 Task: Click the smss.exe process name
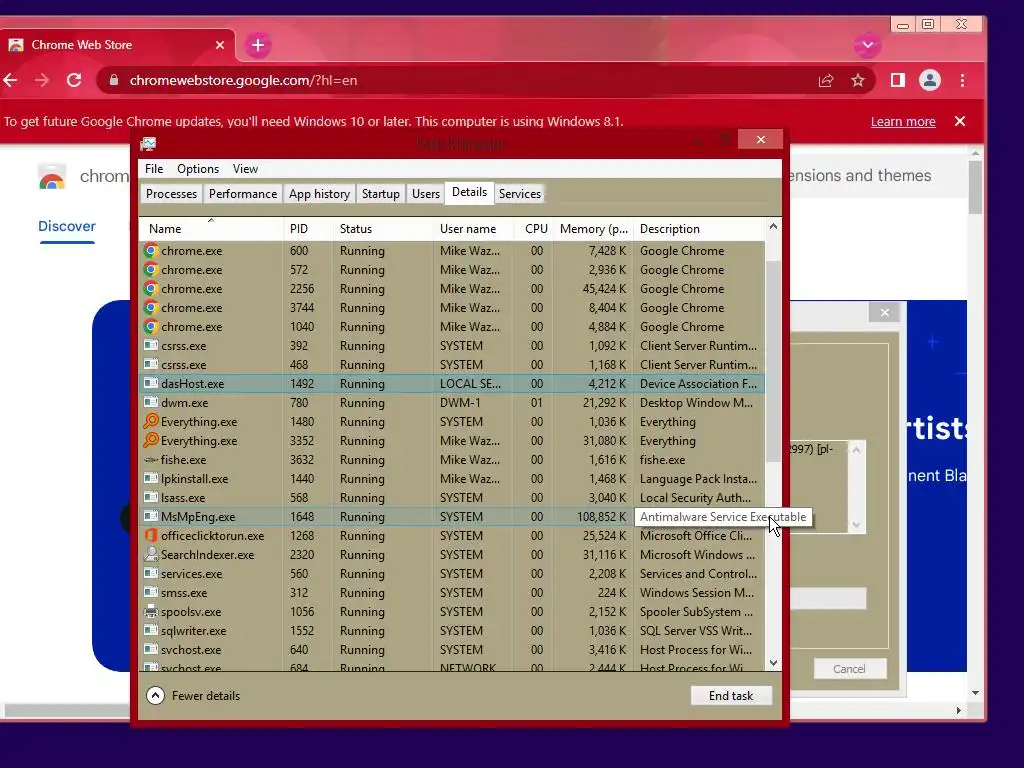(184, 593)
